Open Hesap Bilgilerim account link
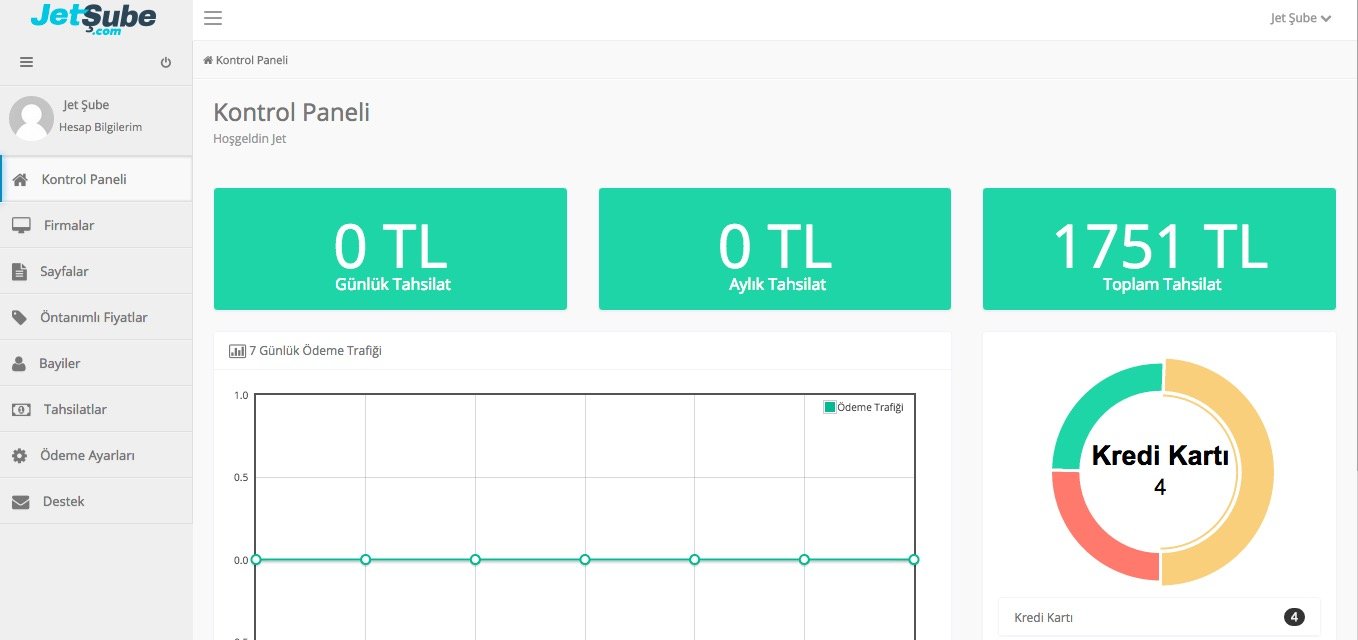The height and width of the screenshot is (640, 1358). [100, 127]
